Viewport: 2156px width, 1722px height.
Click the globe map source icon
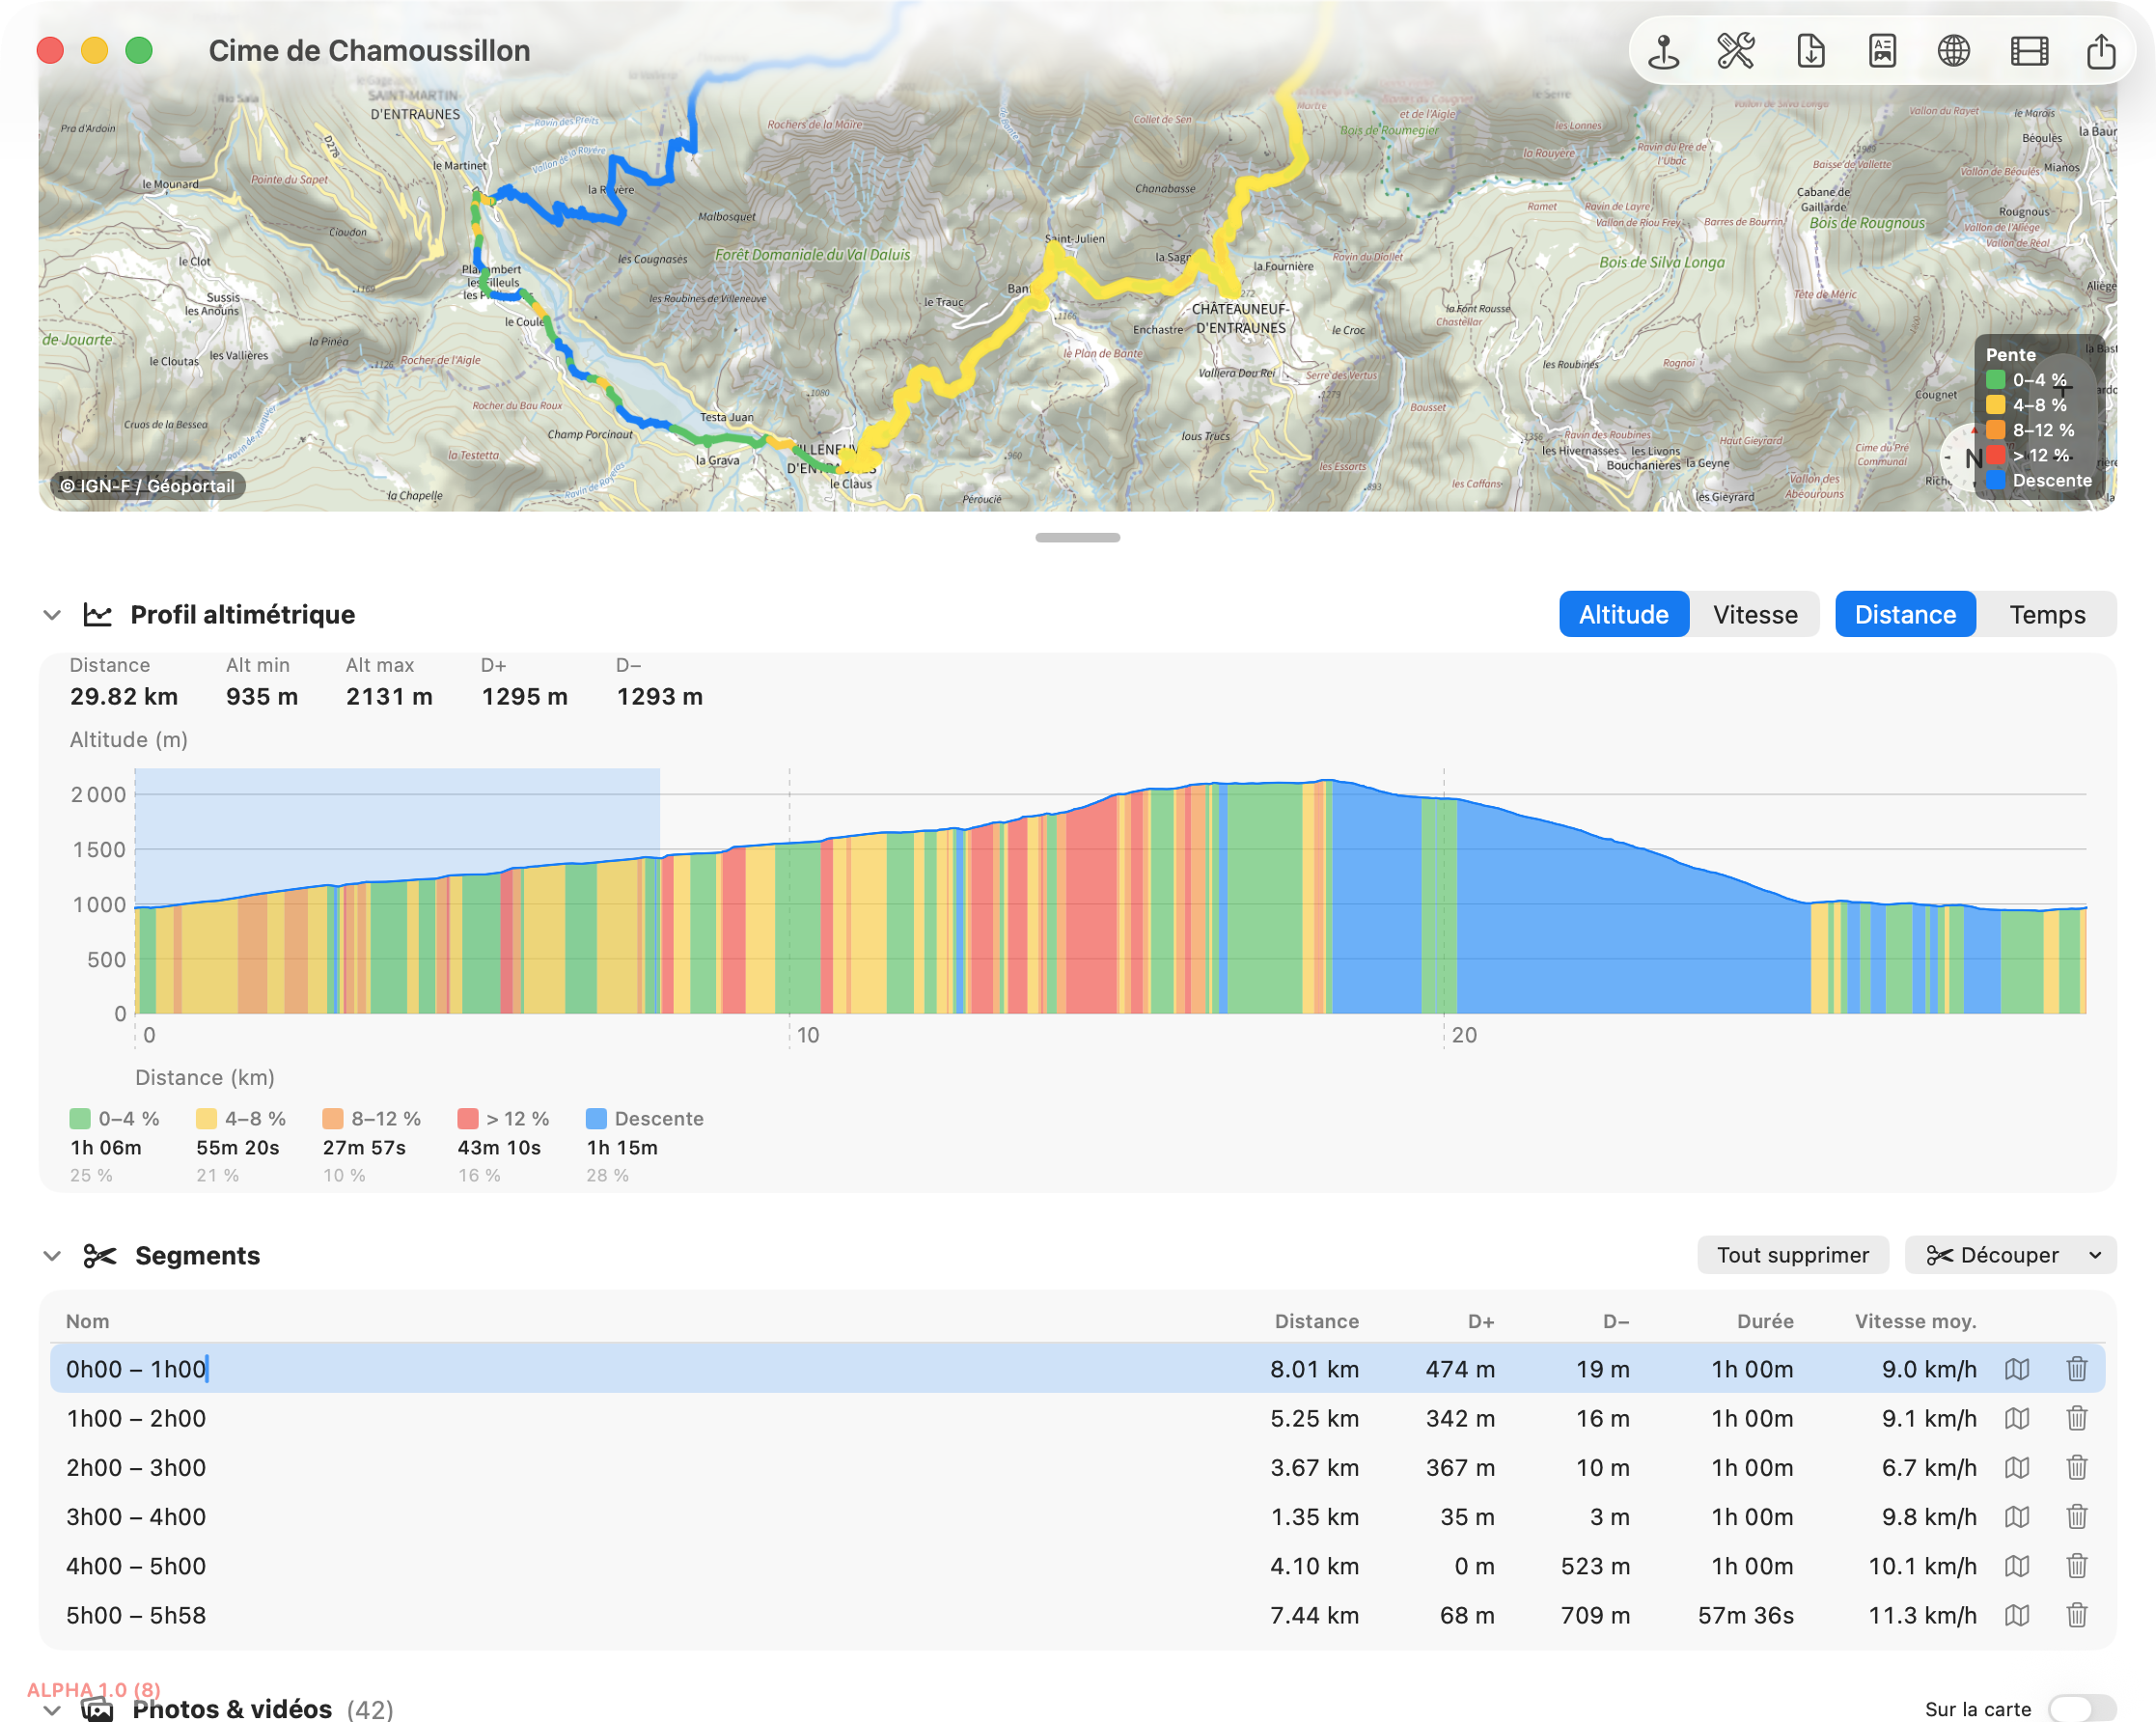pyautogui.click(x=1953, y=51)
